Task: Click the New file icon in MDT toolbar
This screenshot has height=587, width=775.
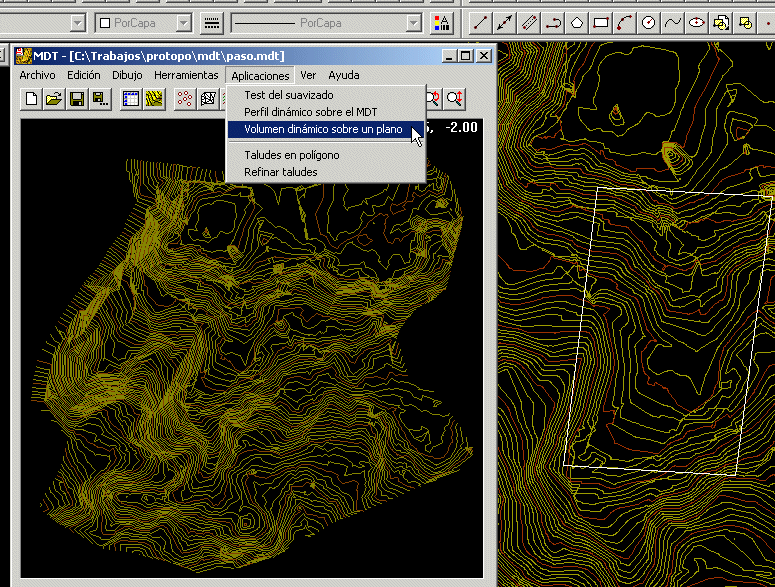Action: [x=31, y=99]
